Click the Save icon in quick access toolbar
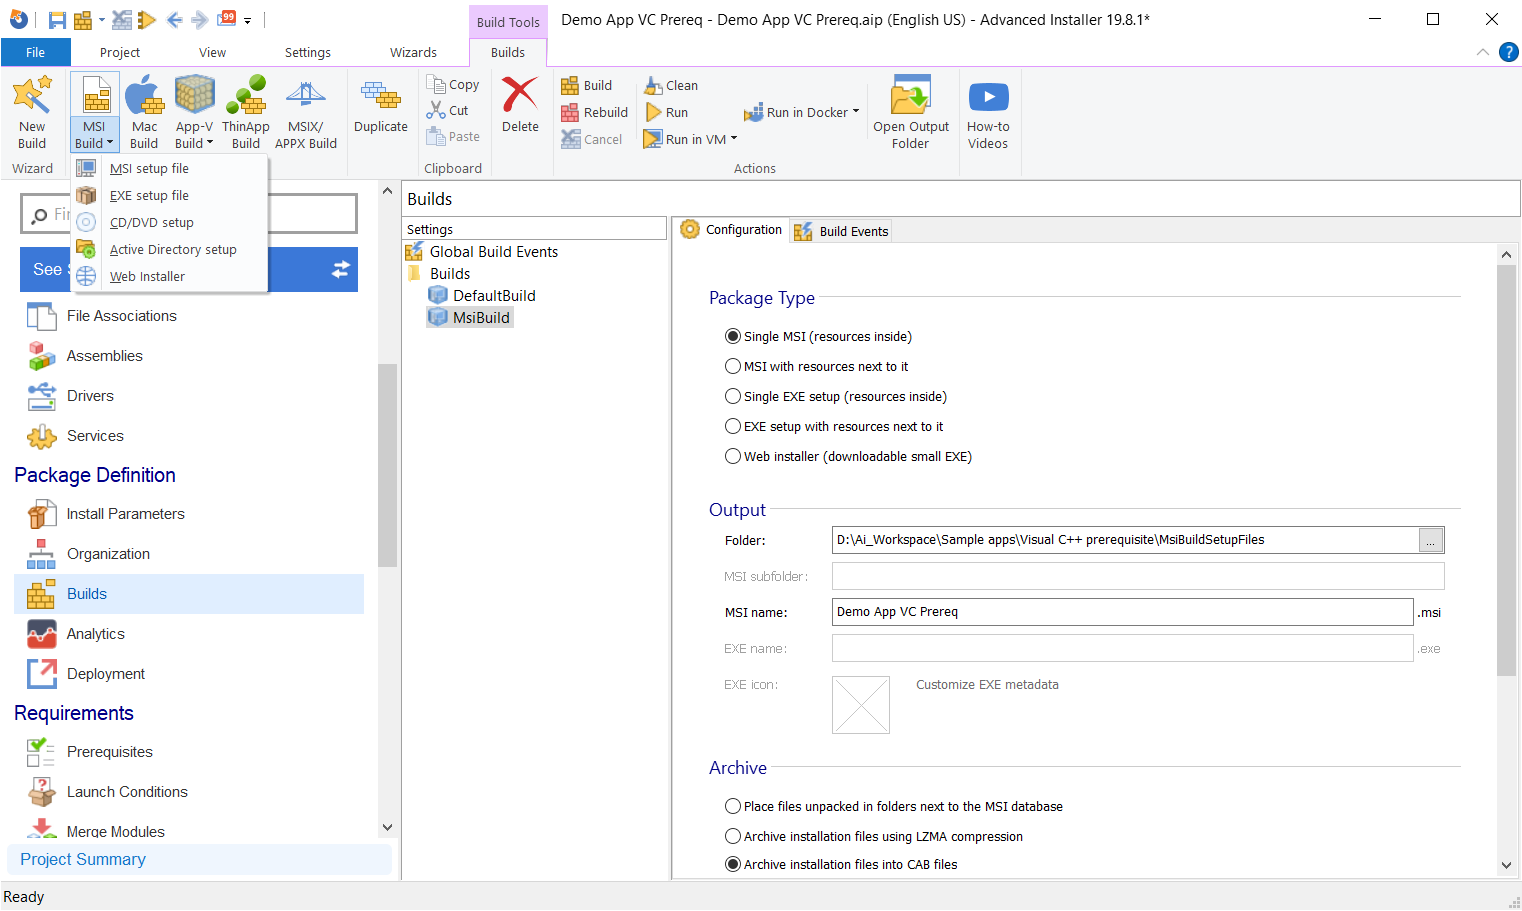Viewport: 1522px width, 911px height. click(x=57, y=20)
